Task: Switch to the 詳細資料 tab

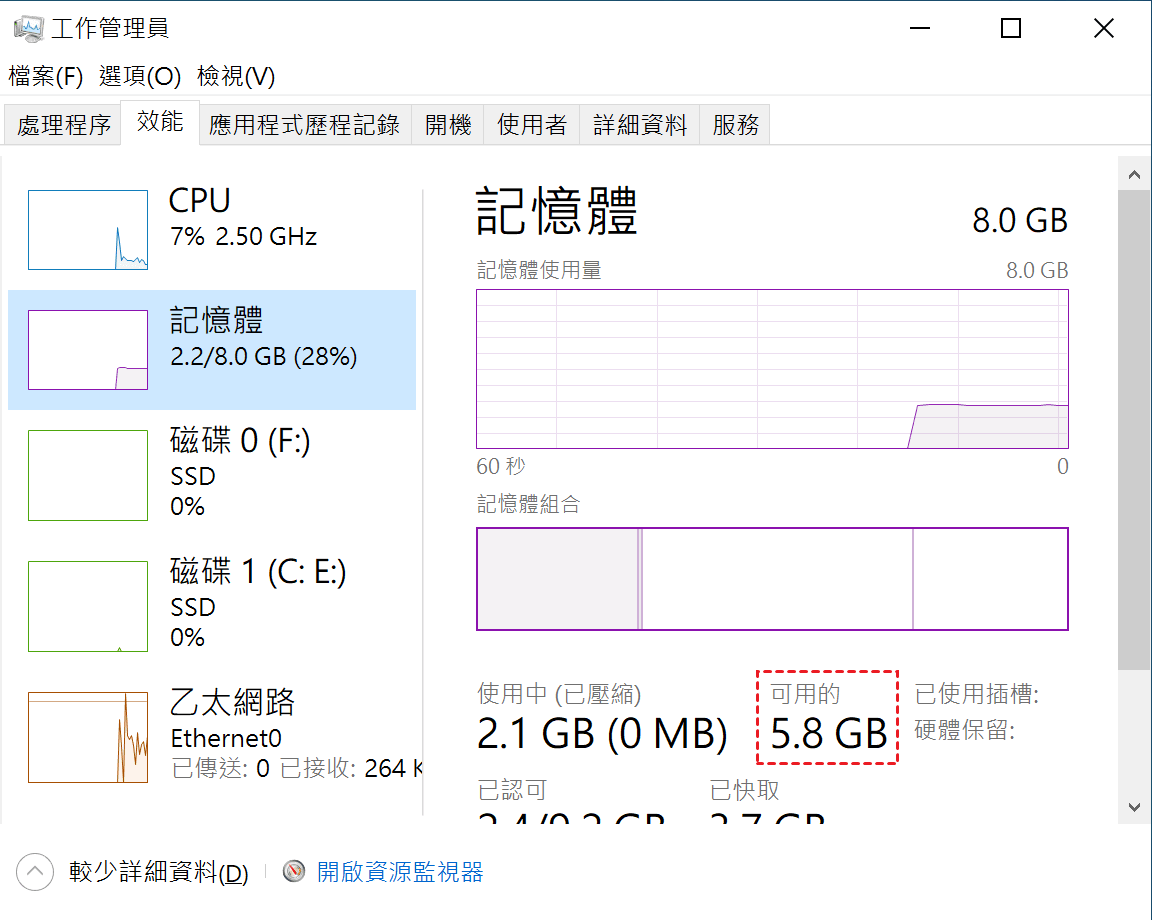Action: point(640,125)
